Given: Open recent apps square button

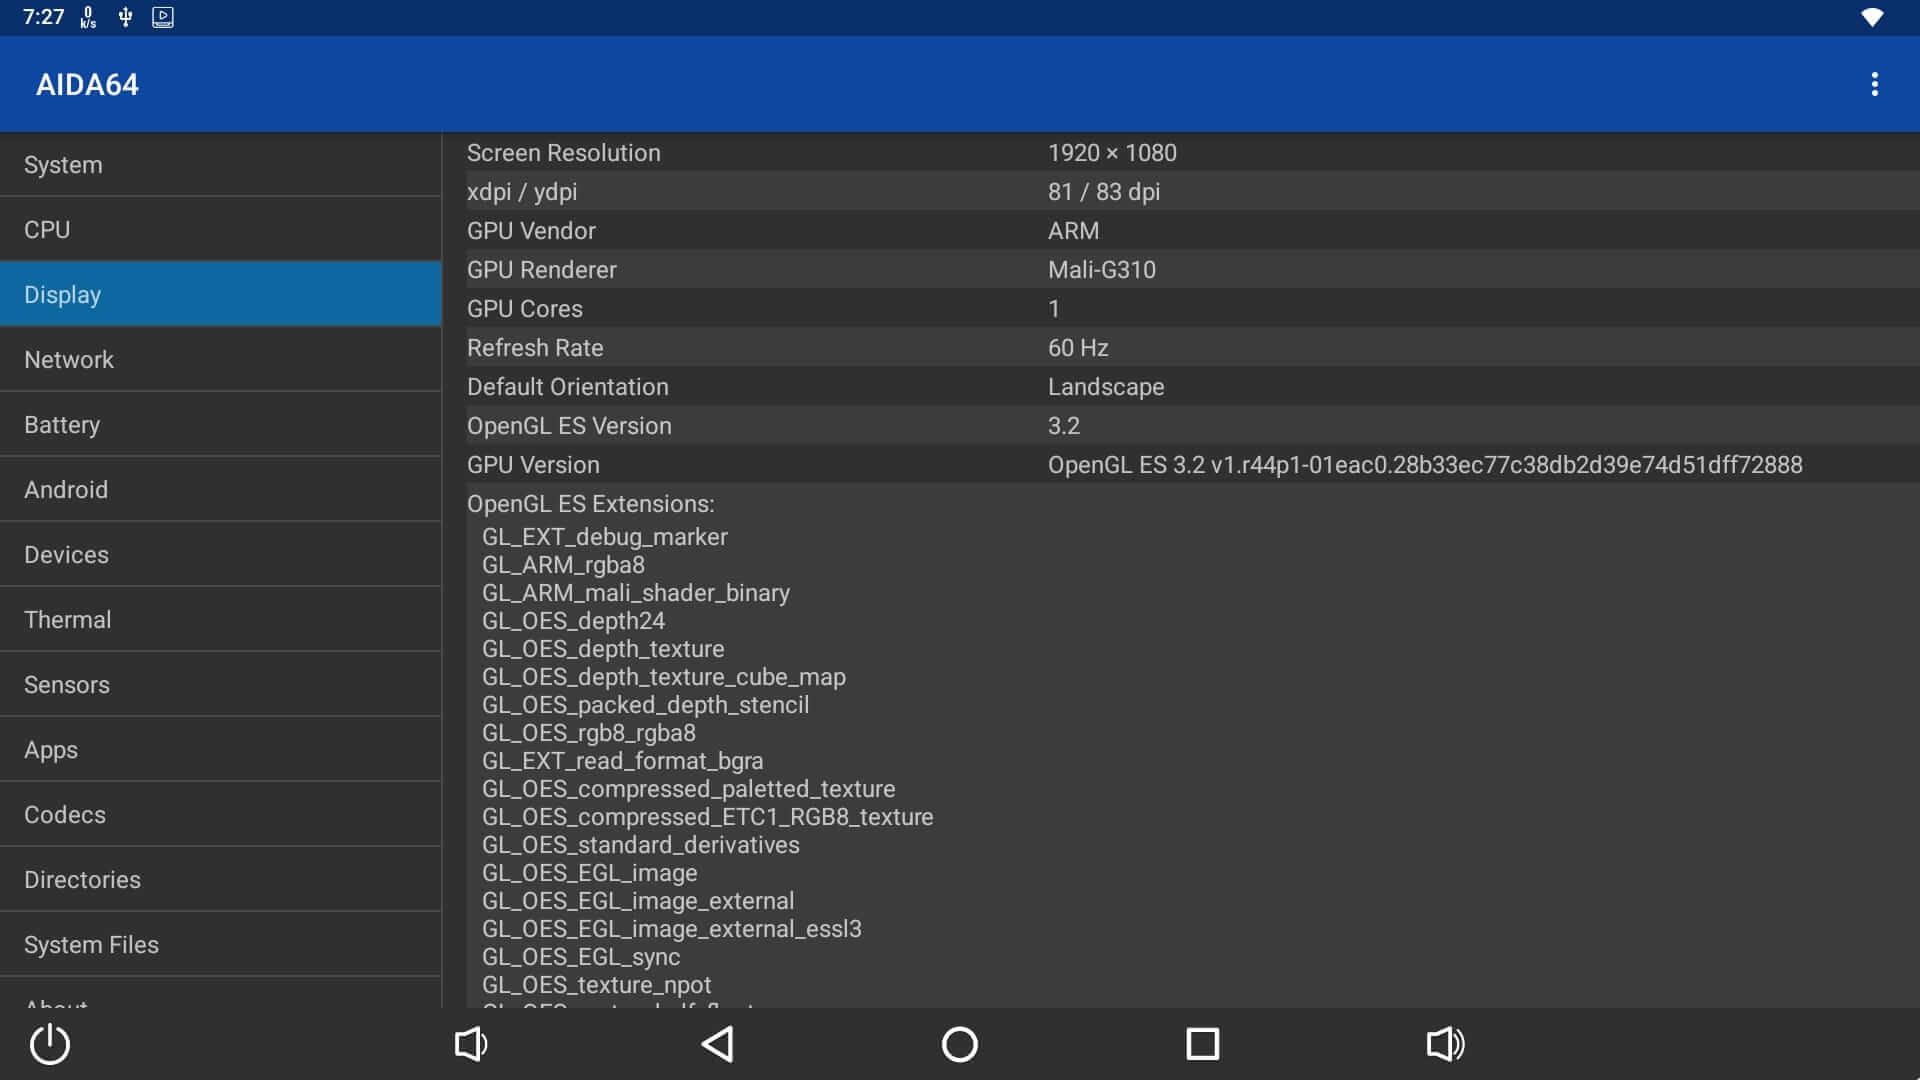Looking at the screenshot, I should pos(1202,1044).
